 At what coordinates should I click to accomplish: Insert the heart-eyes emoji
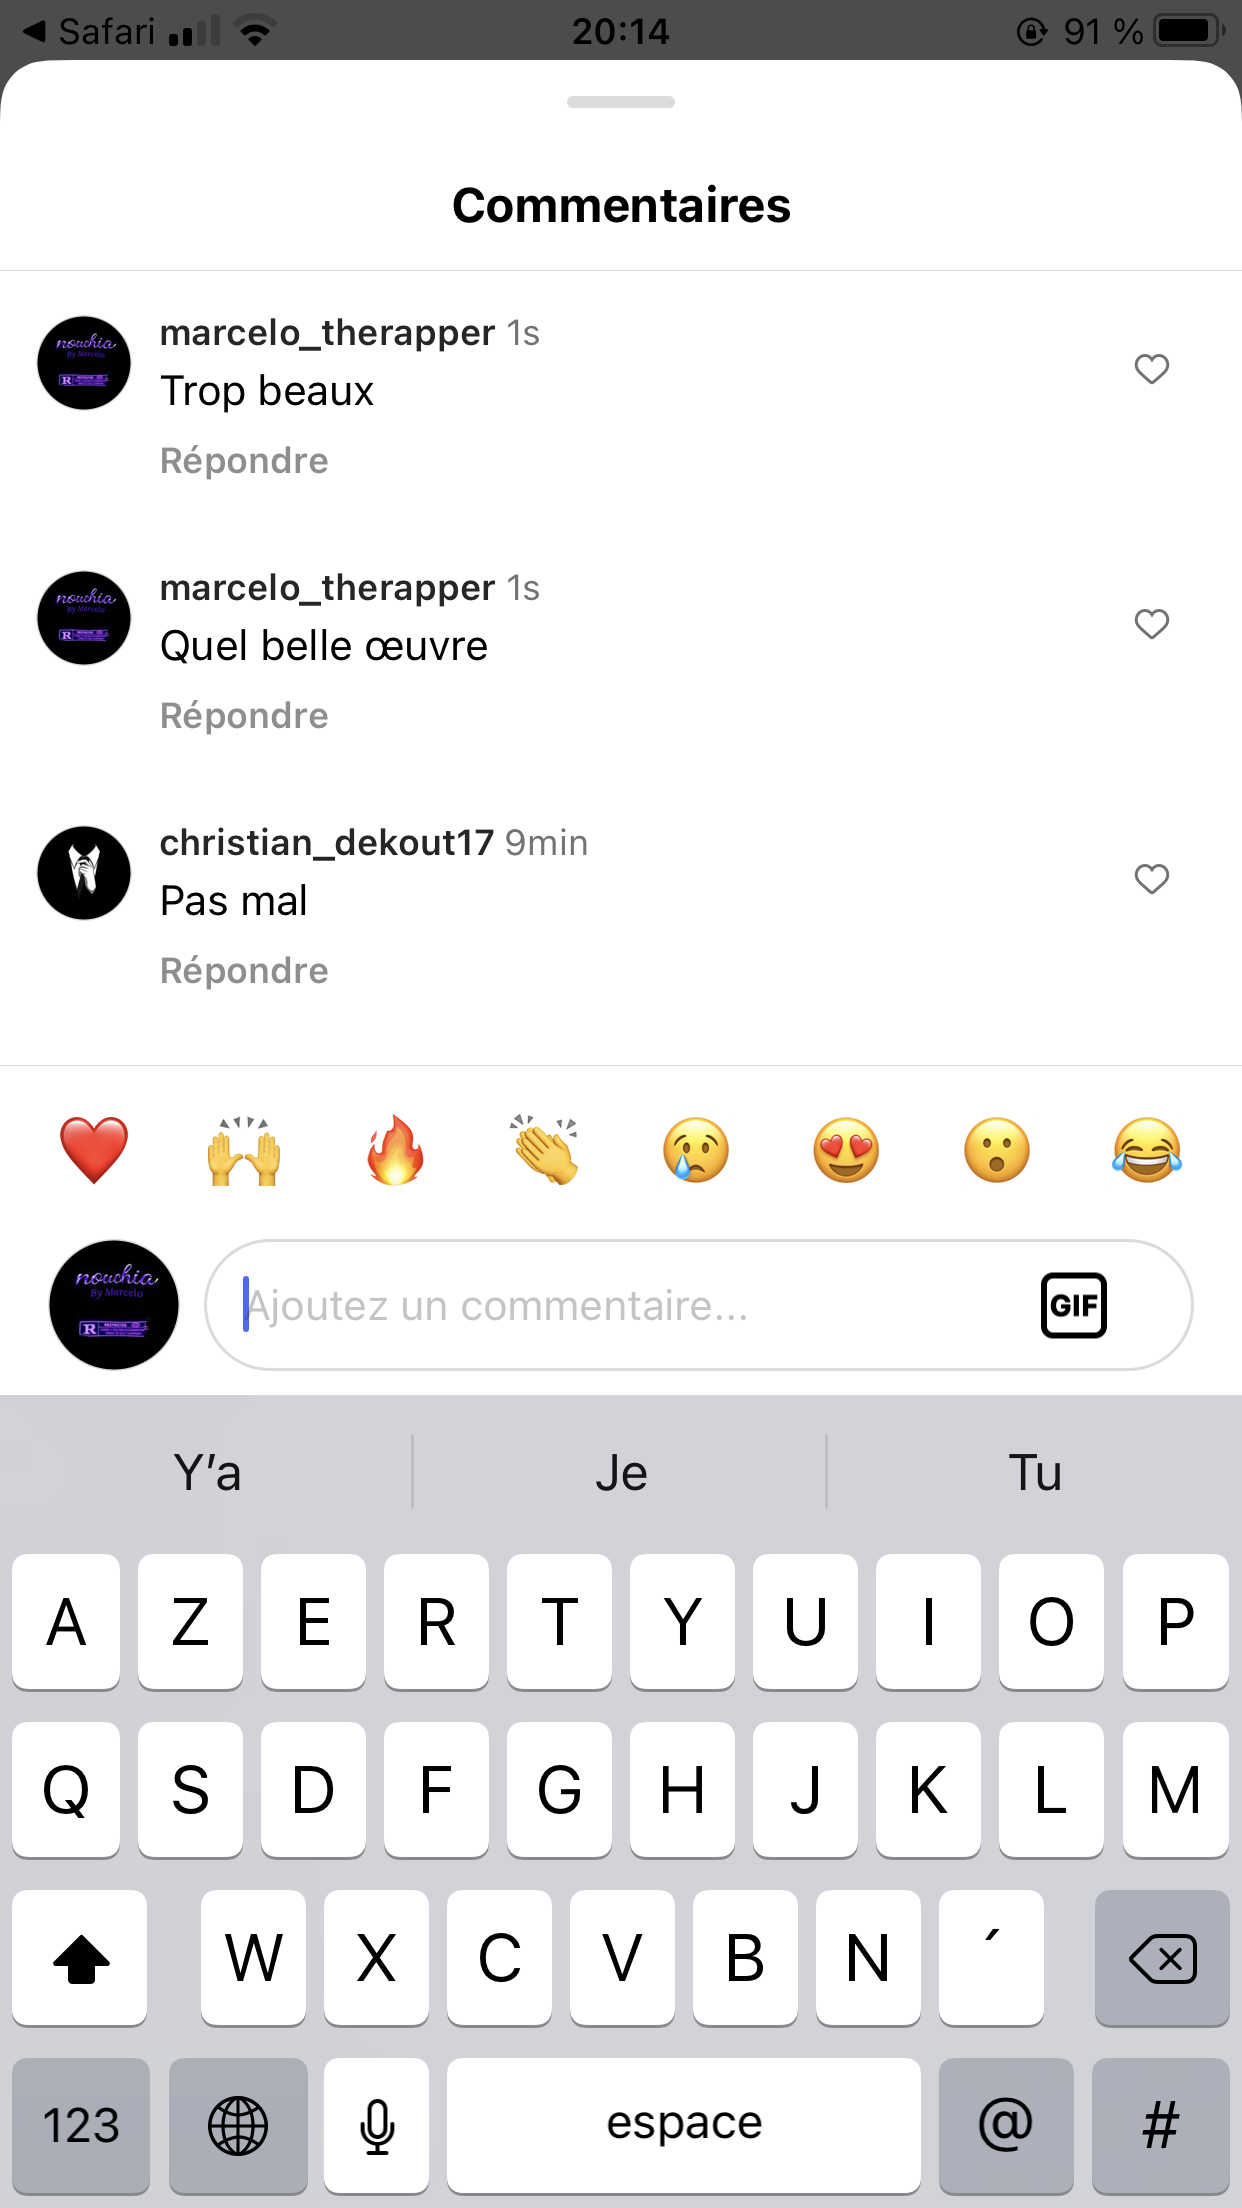tap(846, 1150)
